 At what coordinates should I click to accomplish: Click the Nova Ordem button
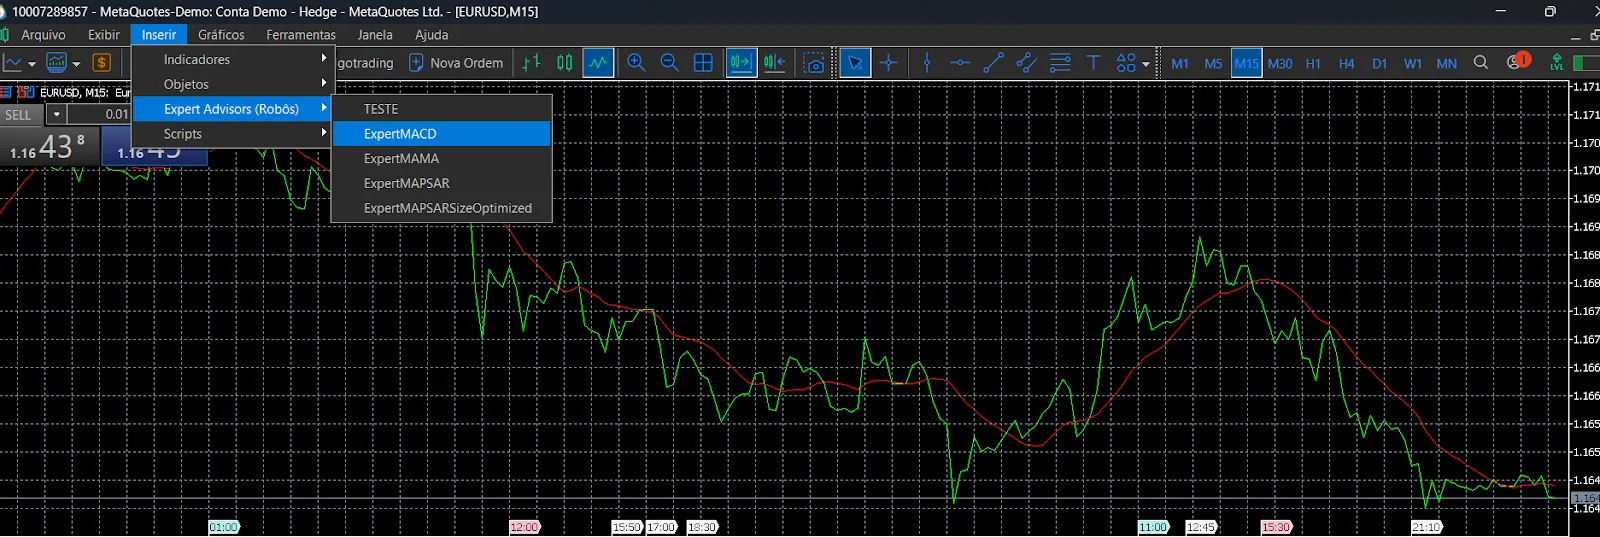456,63
